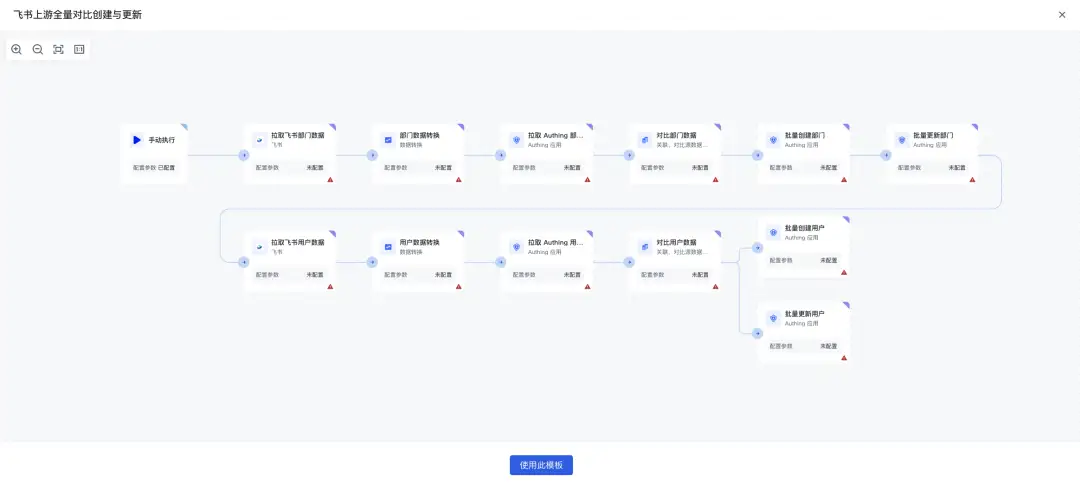Image resolution: width=1080 pixels, height=483 pixels.
Task: Click the Authing shield icon on 批量创建部门
Action: tap(773, 140)
